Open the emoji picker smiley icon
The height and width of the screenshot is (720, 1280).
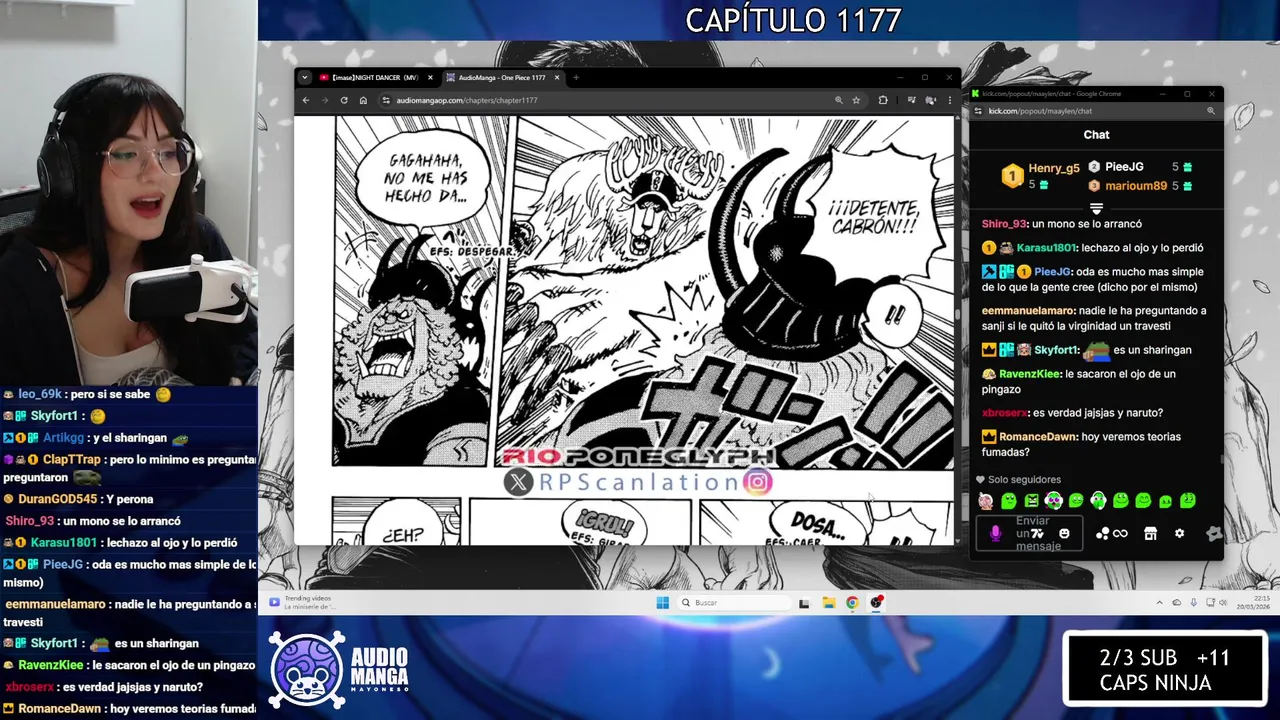pyautogui.click(x=1064, y=533)
